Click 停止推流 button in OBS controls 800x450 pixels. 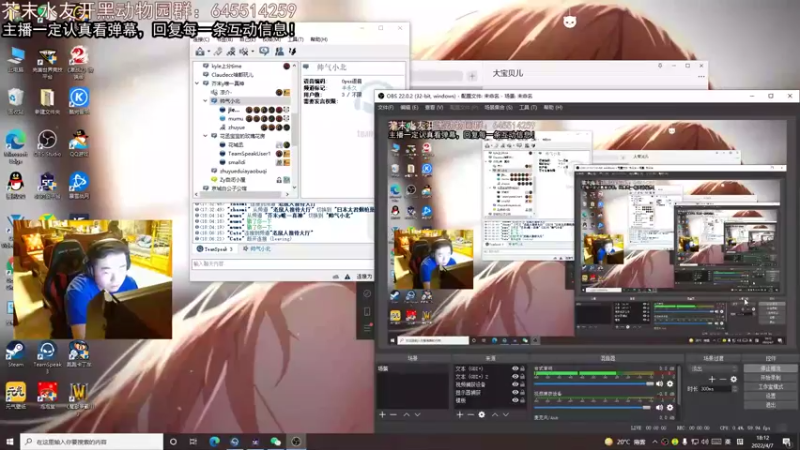[770, 368]
